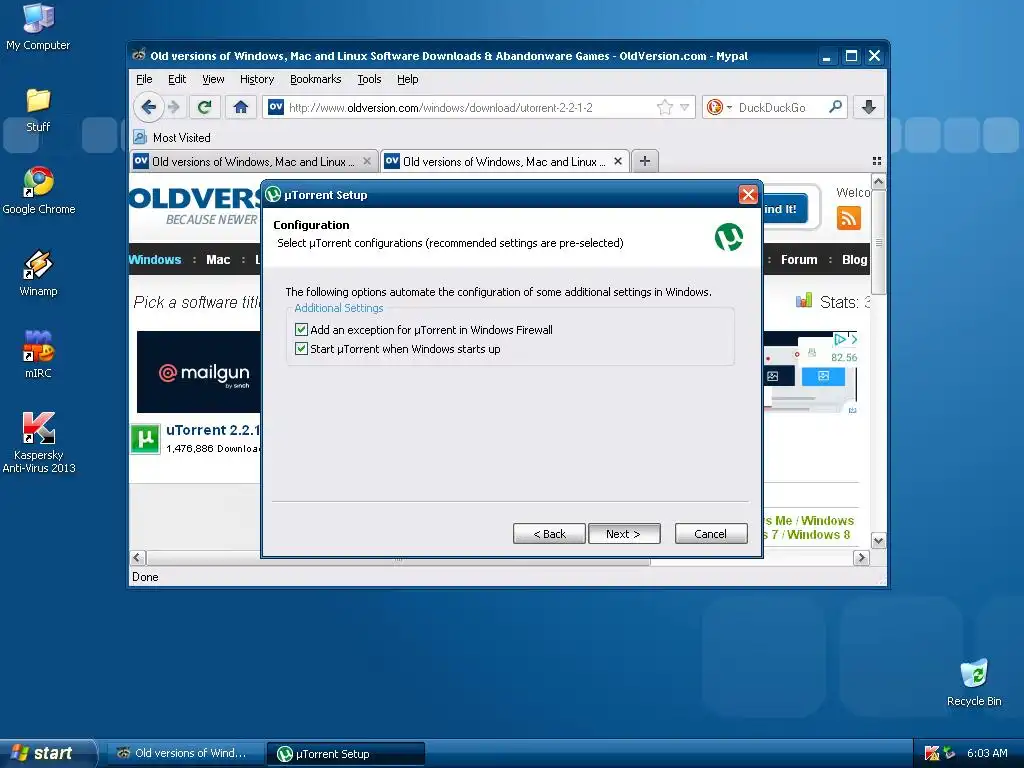Click the horizontal scrollbar left arrow

click(137, 558)
